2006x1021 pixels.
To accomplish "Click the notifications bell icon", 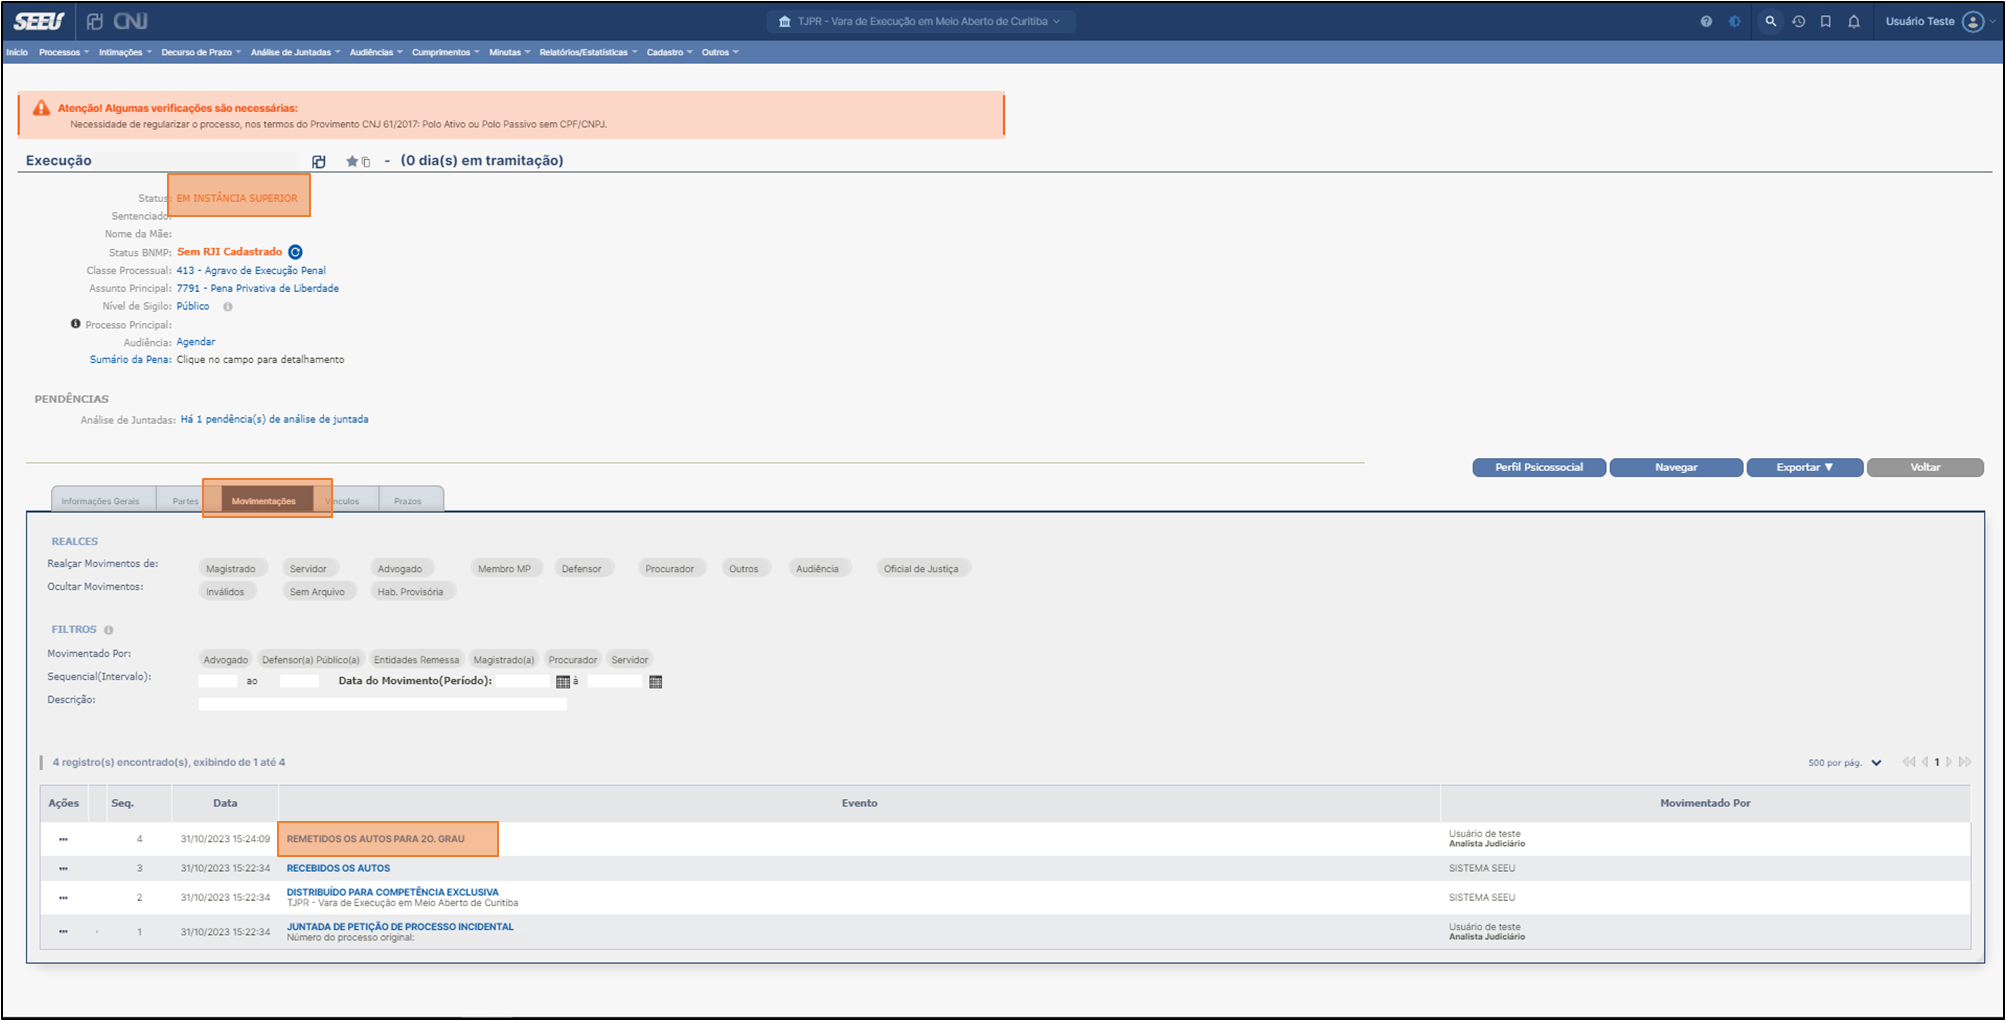I will pyautogui.click(x=1853, y=21).
